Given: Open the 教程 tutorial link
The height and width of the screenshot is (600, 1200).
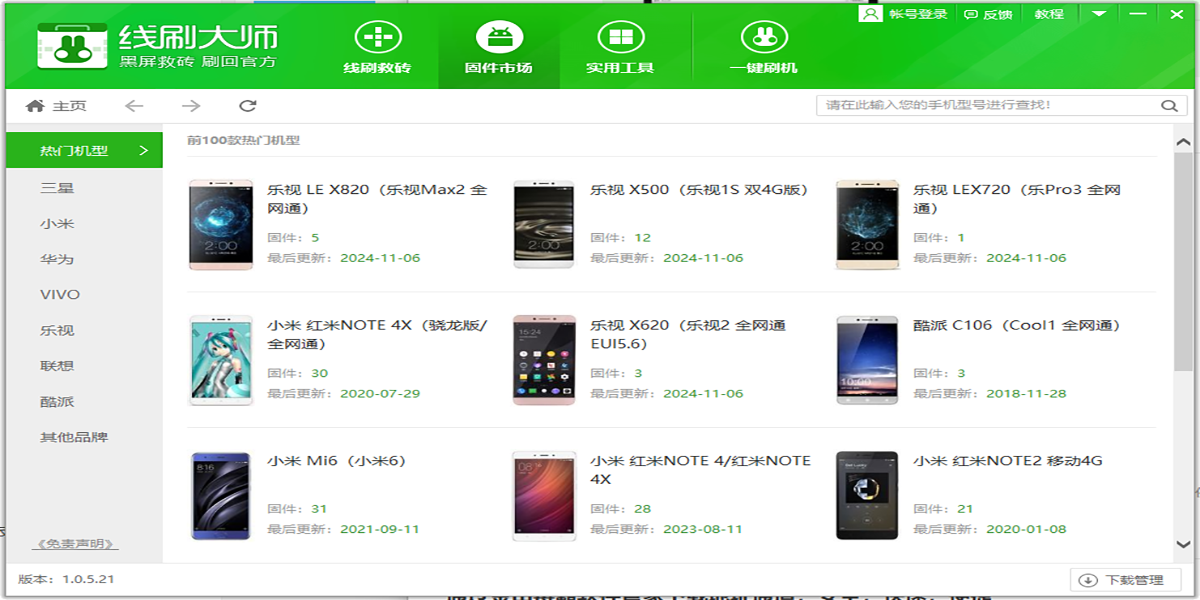Looking at the screenshot, I should (1049, 14).
